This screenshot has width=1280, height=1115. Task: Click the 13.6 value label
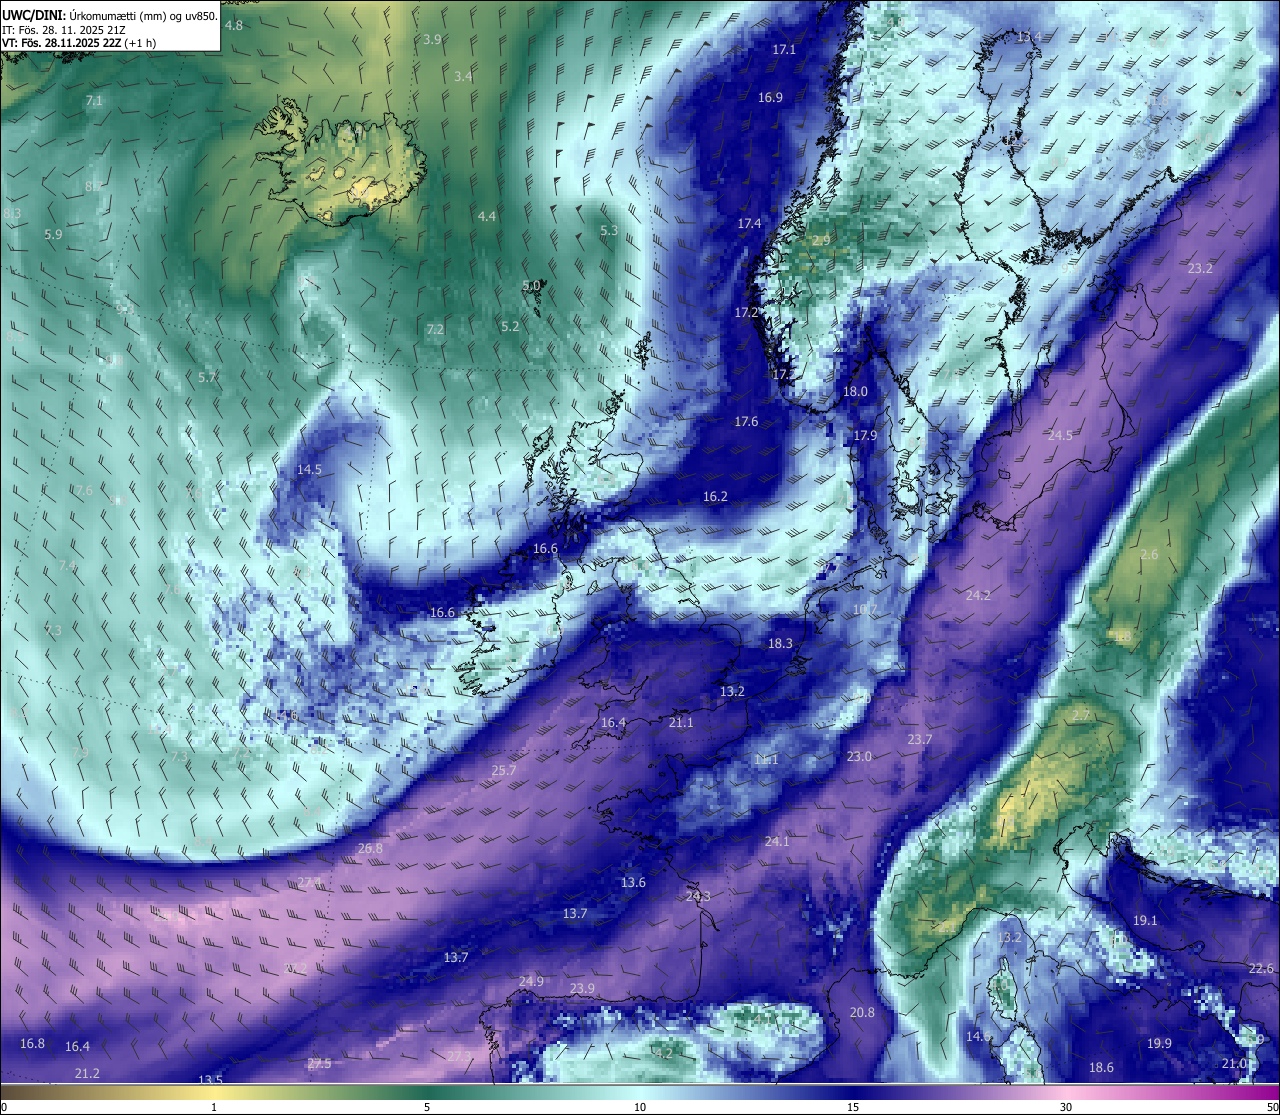pyautogui.click(x=633, y=883)
